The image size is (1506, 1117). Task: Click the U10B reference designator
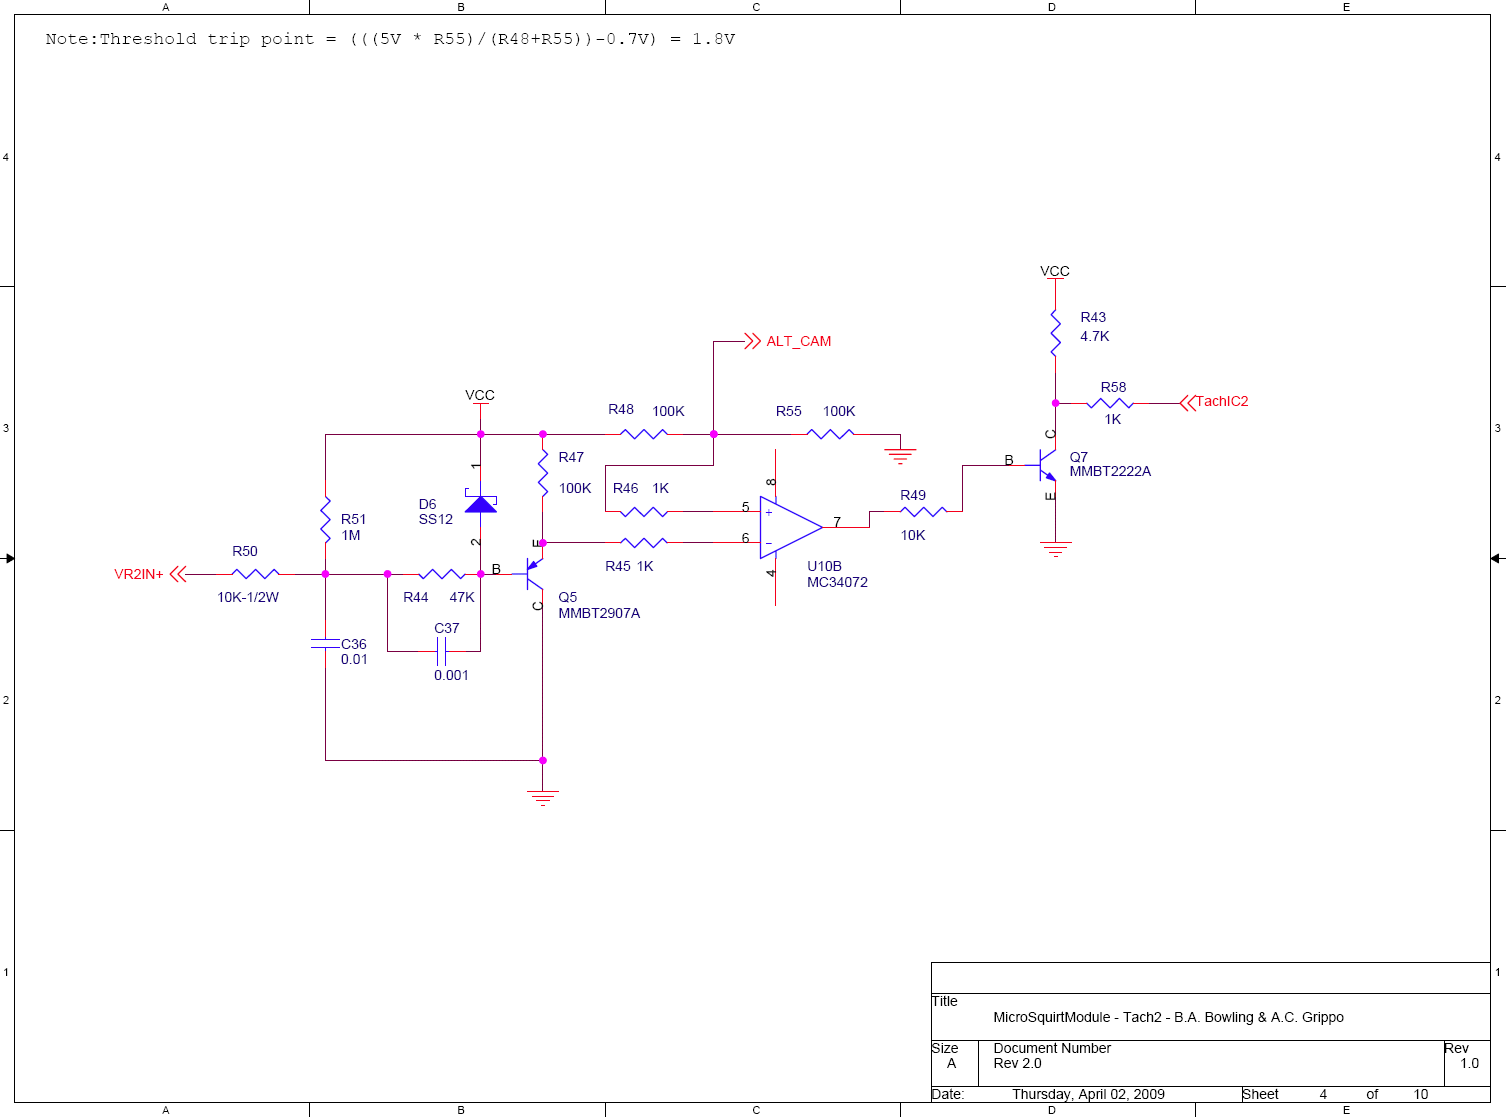pos(825,566)
